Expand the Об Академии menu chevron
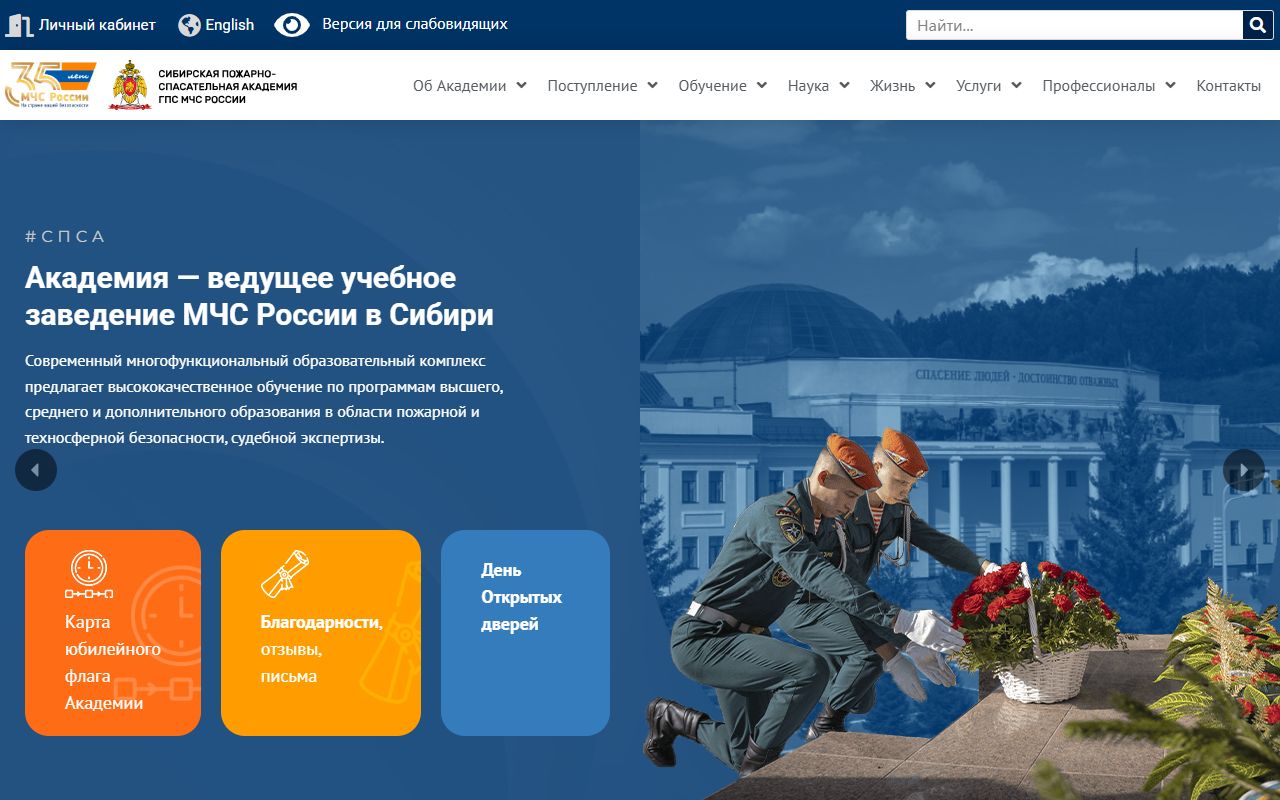Image resolution: width=1280 pixels, height=800 pixels. (x=521, y=86)
